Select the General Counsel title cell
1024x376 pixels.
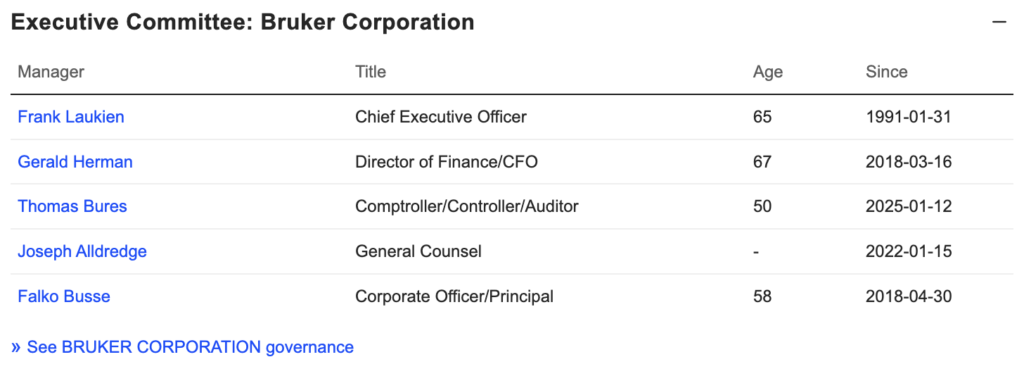[419, 251]
